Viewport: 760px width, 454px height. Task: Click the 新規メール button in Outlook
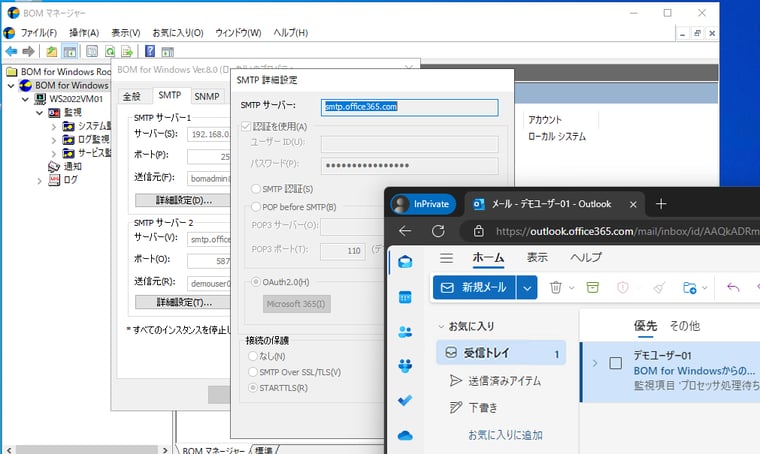(474, 288)
